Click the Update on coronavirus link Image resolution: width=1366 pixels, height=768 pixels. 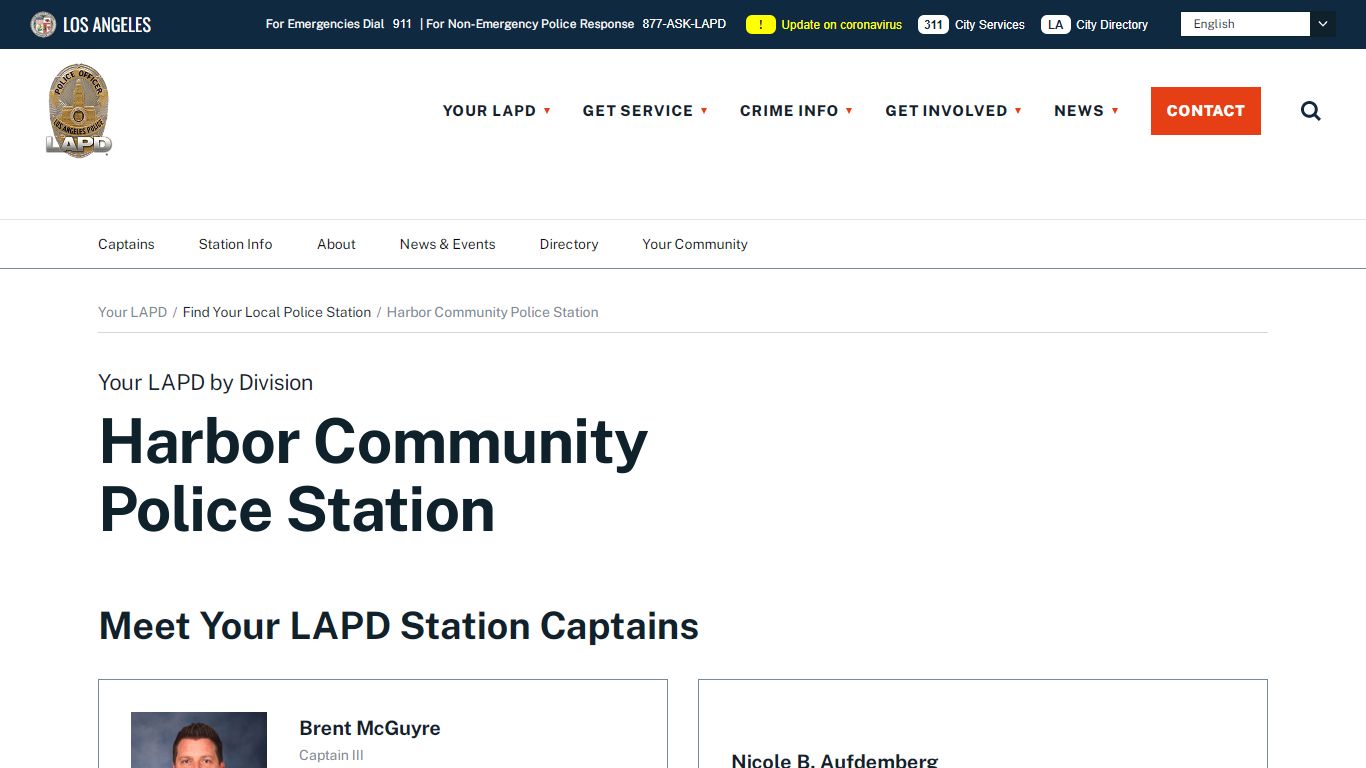point(841,25)
